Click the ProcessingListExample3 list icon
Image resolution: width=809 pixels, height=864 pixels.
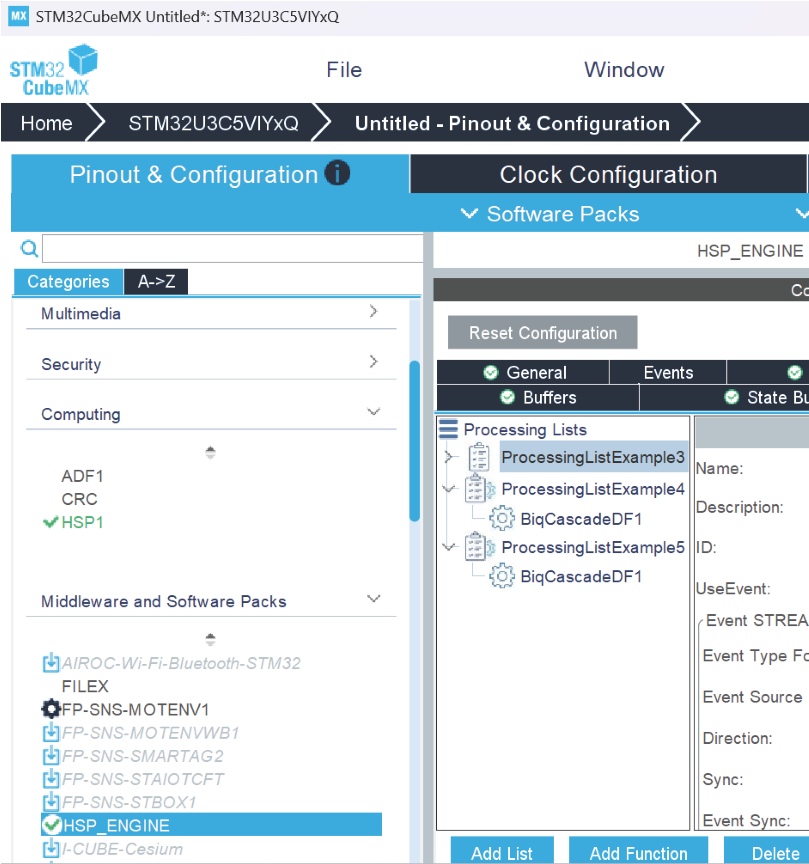point(479,457)
